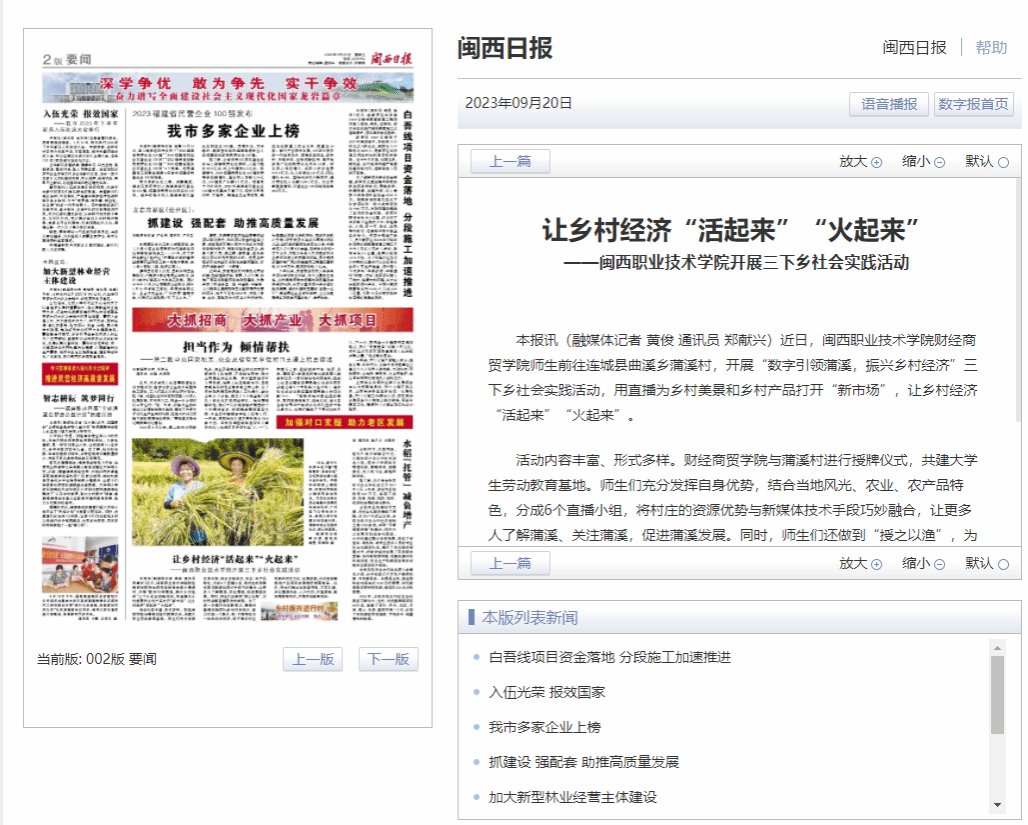Open article 白吾线项目资金落地 分段施工加速推进
This screenshot has height=825, width=1028.
[609, 657]
